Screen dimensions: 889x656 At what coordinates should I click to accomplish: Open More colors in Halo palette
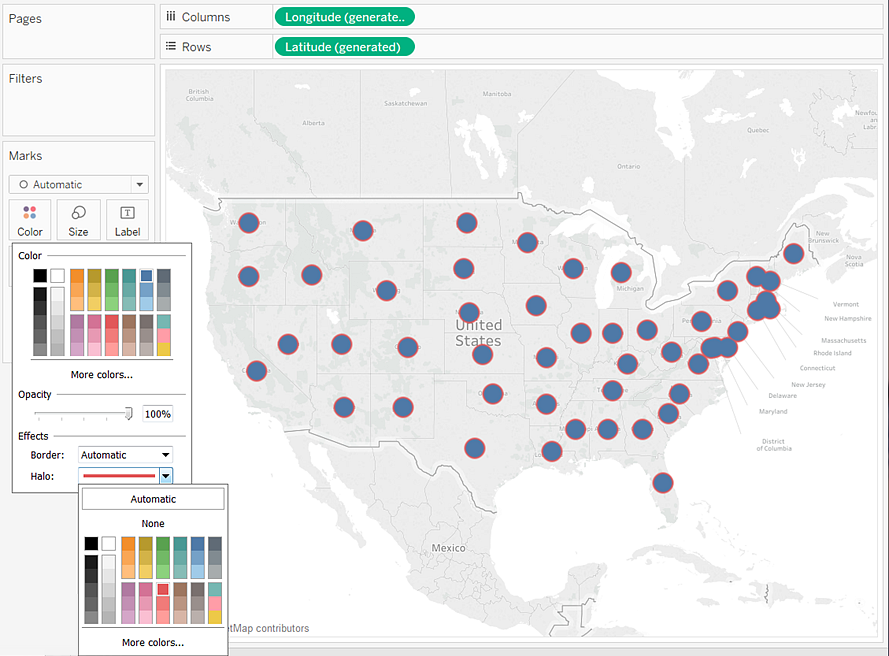[x=153, y=642]
